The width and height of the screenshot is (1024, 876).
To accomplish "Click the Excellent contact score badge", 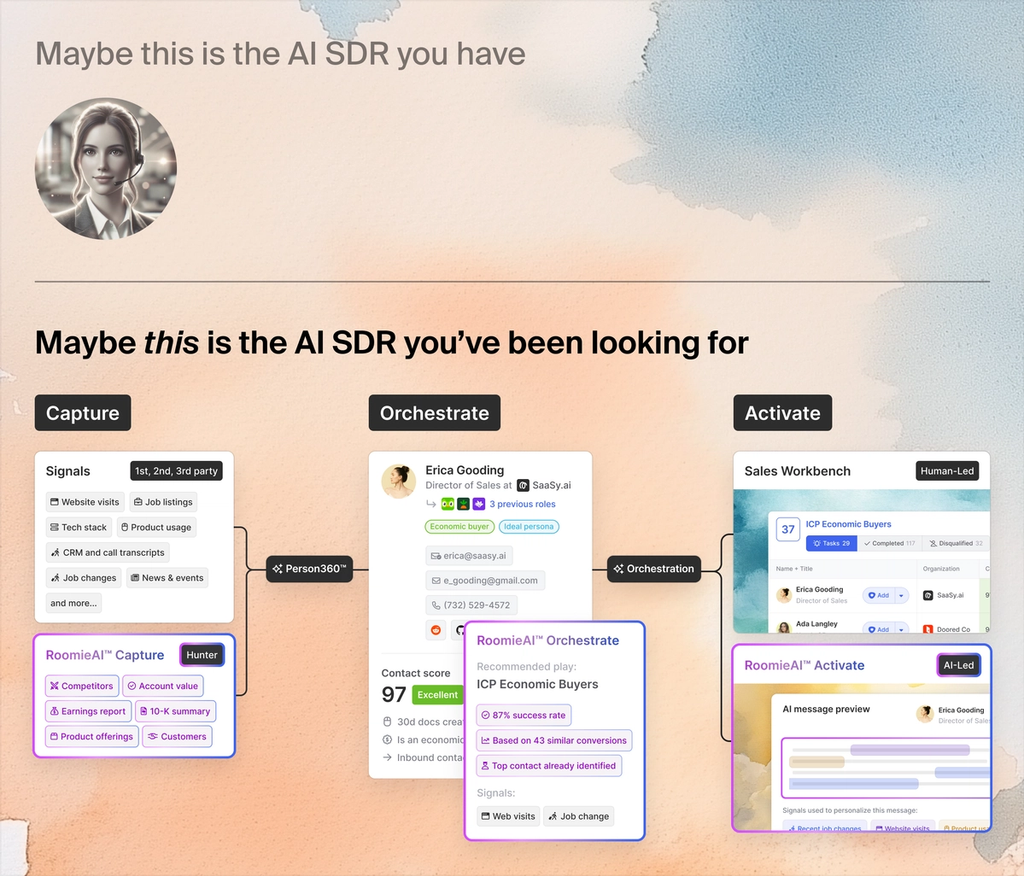I will point(437,694).
